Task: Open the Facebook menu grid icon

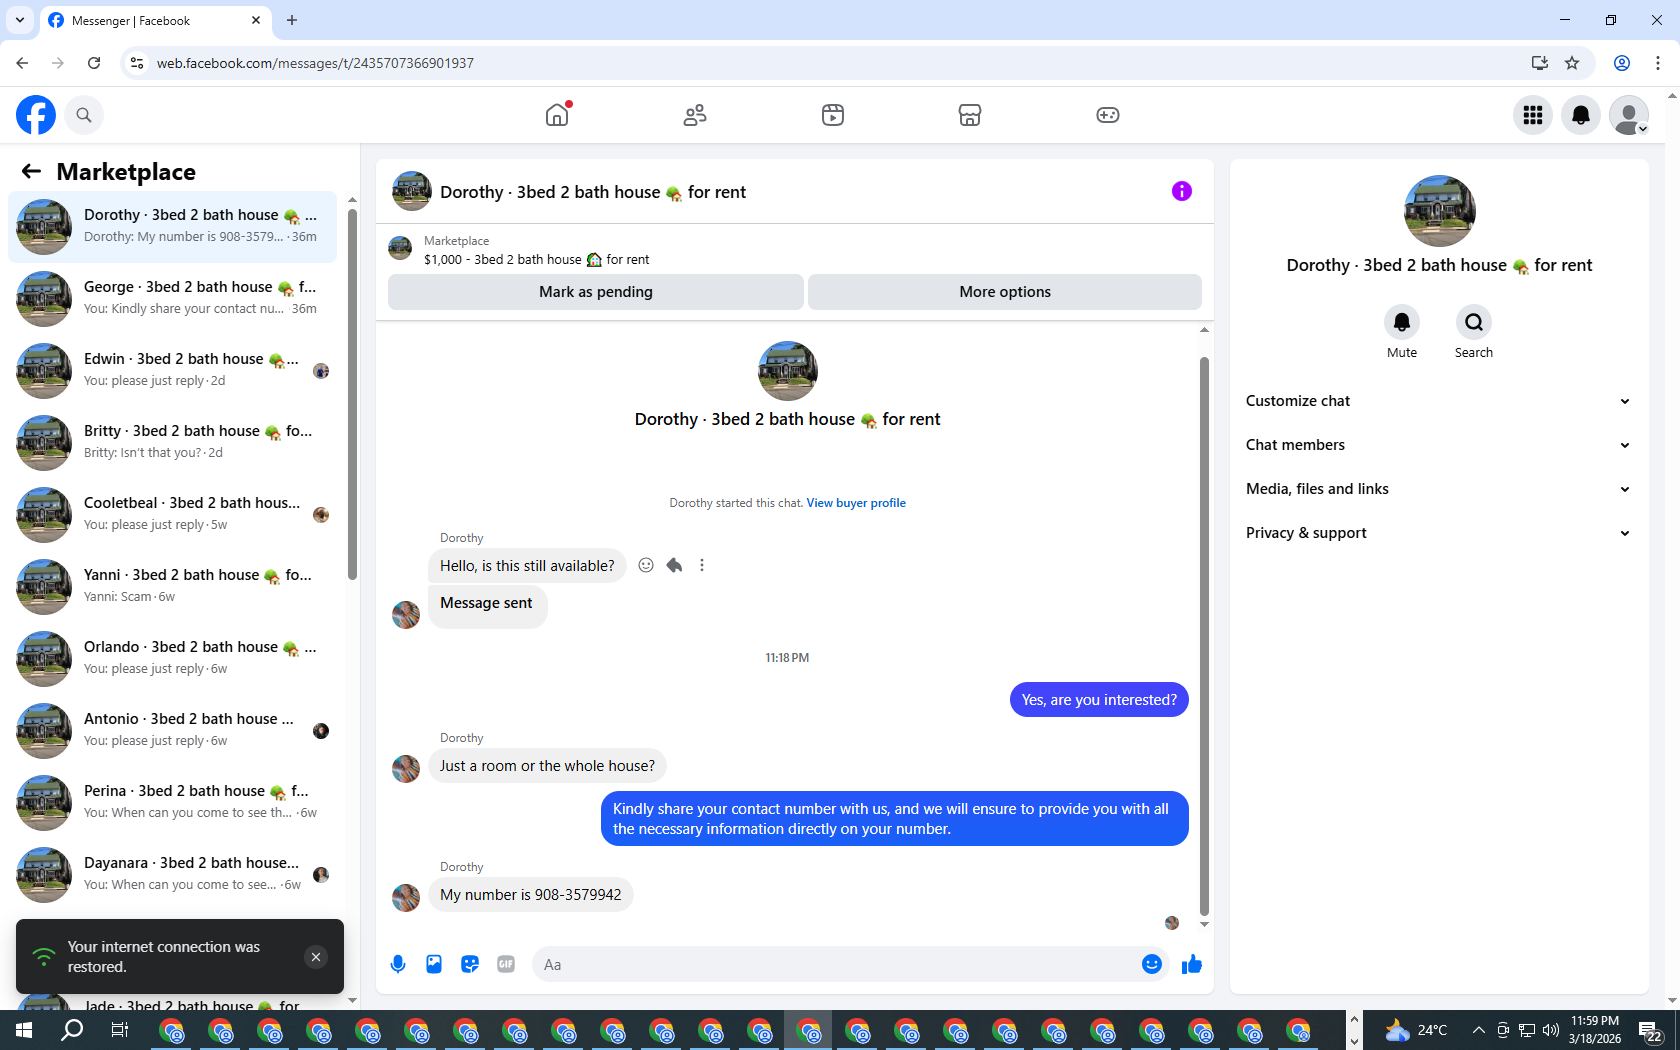Action: pos(1533,115)
